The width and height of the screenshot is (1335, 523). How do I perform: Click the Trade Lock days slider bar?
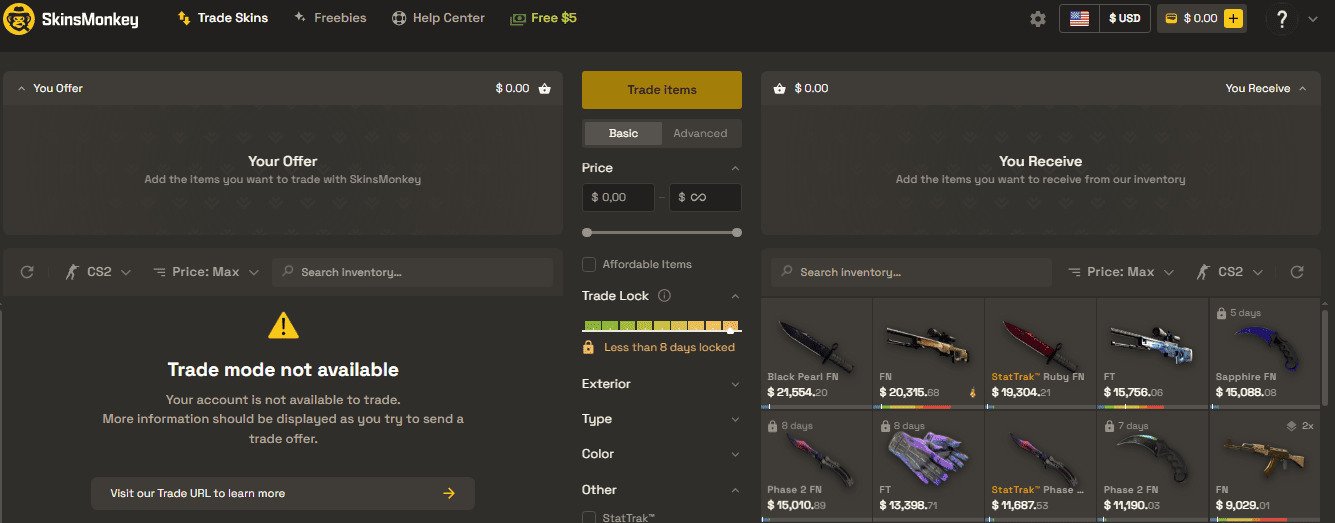tap(661, 326)
